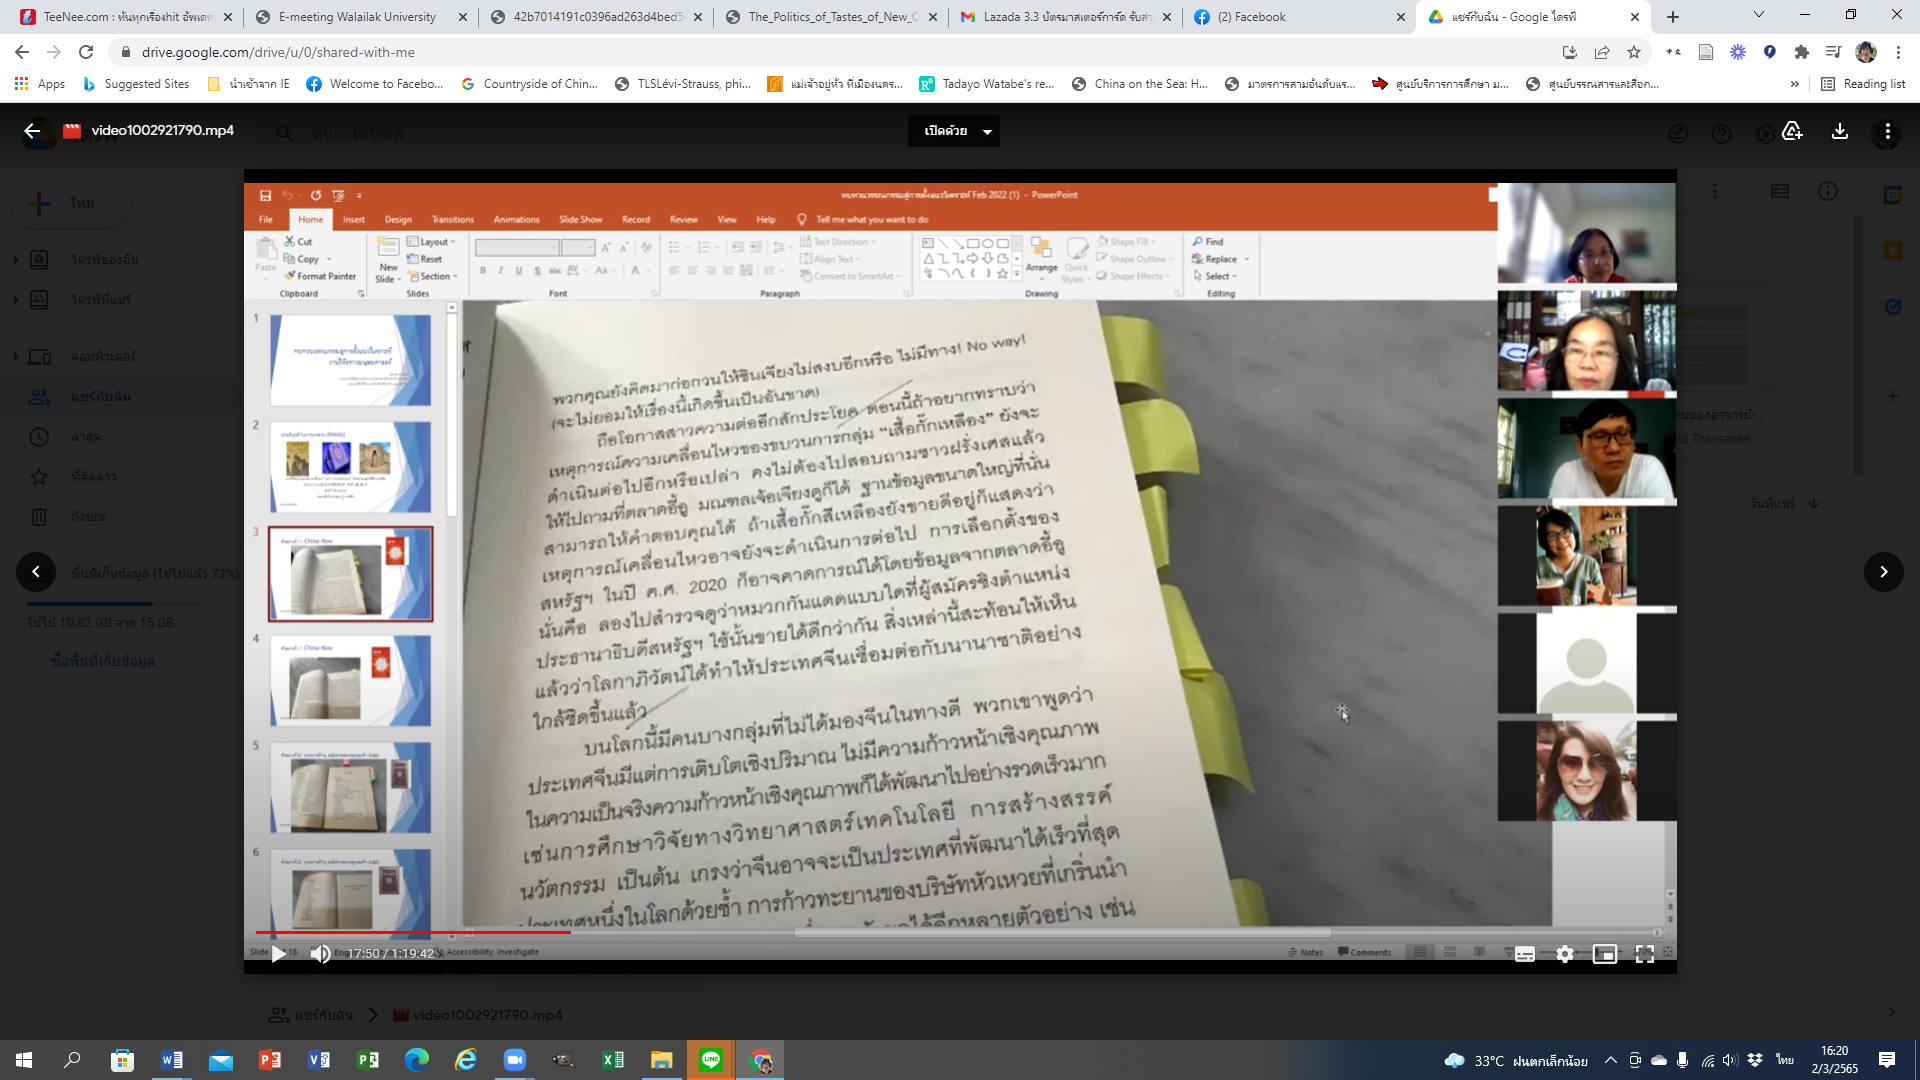Show next file arrow
1920x1080 pixels.
(x=1883, y=572)
